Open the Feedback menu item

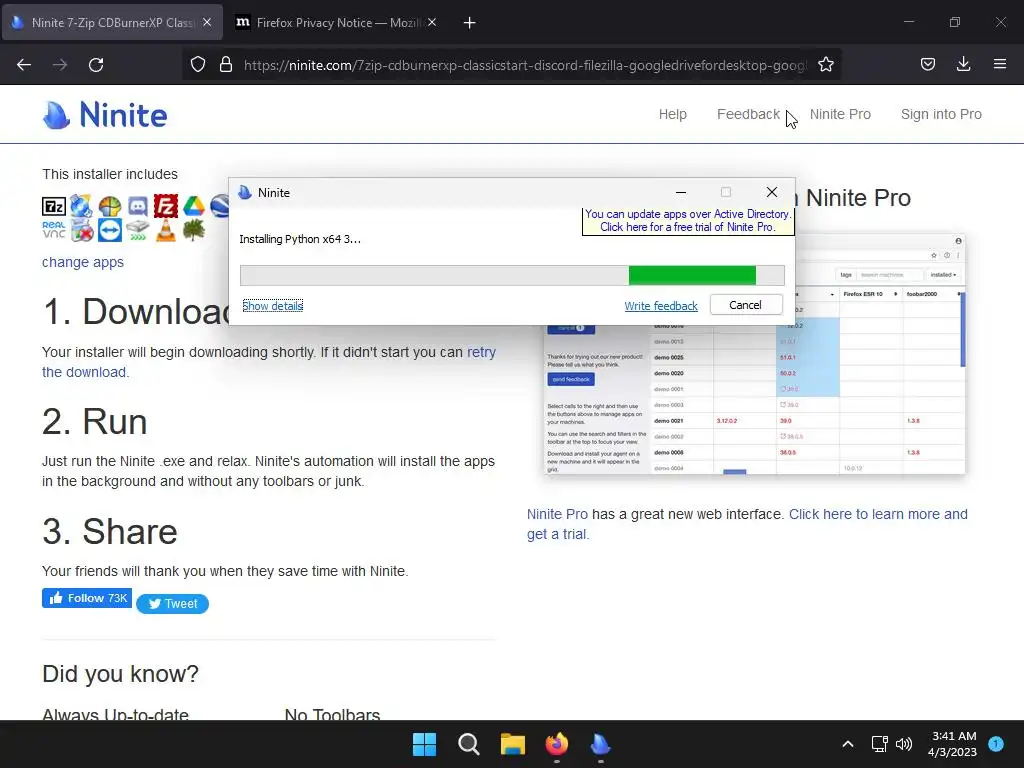748,114
